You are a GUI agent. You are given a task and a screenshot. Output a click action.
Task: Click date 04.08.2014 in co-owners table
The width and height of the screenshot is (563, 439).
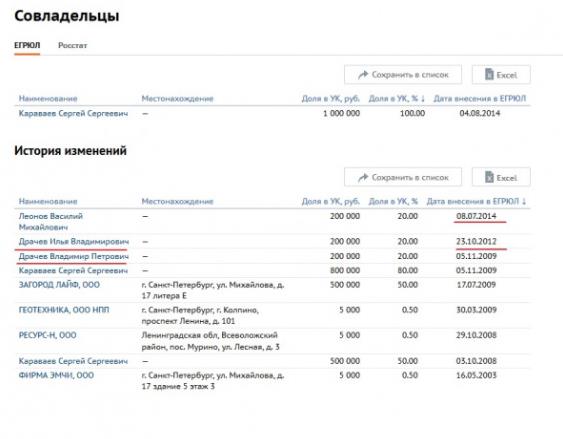click(x=480, y=113)
